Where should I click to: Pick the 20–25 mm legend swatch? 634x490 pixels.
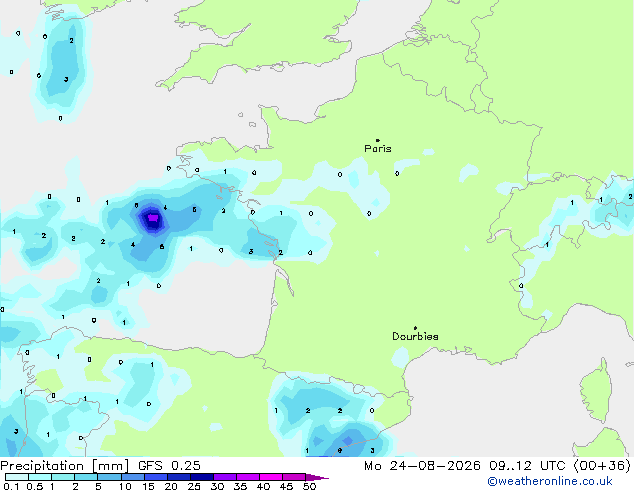tap(178, 477)
